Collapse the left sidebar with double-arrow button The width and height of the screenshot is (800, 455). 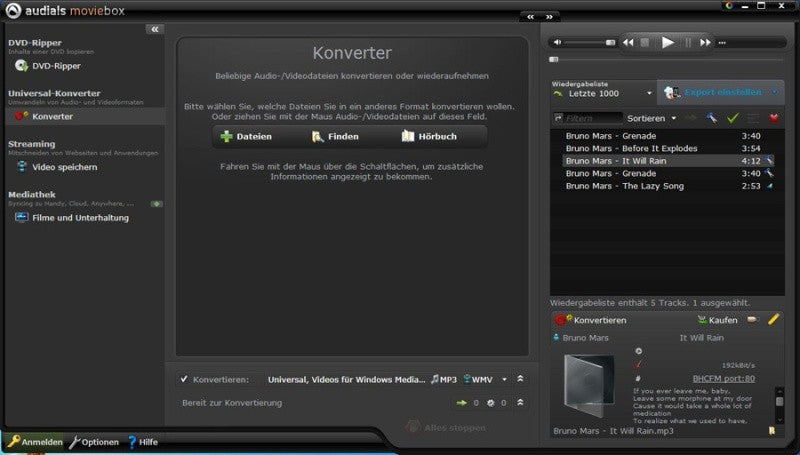tap(155, 29)
